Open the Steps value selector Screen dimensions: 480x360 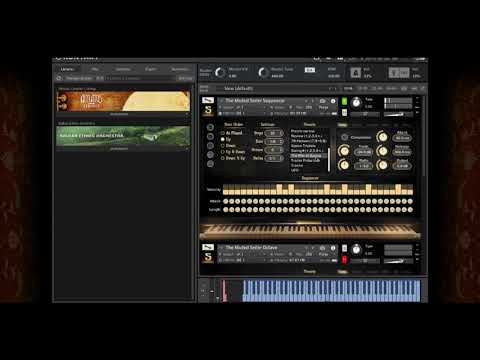274,133
